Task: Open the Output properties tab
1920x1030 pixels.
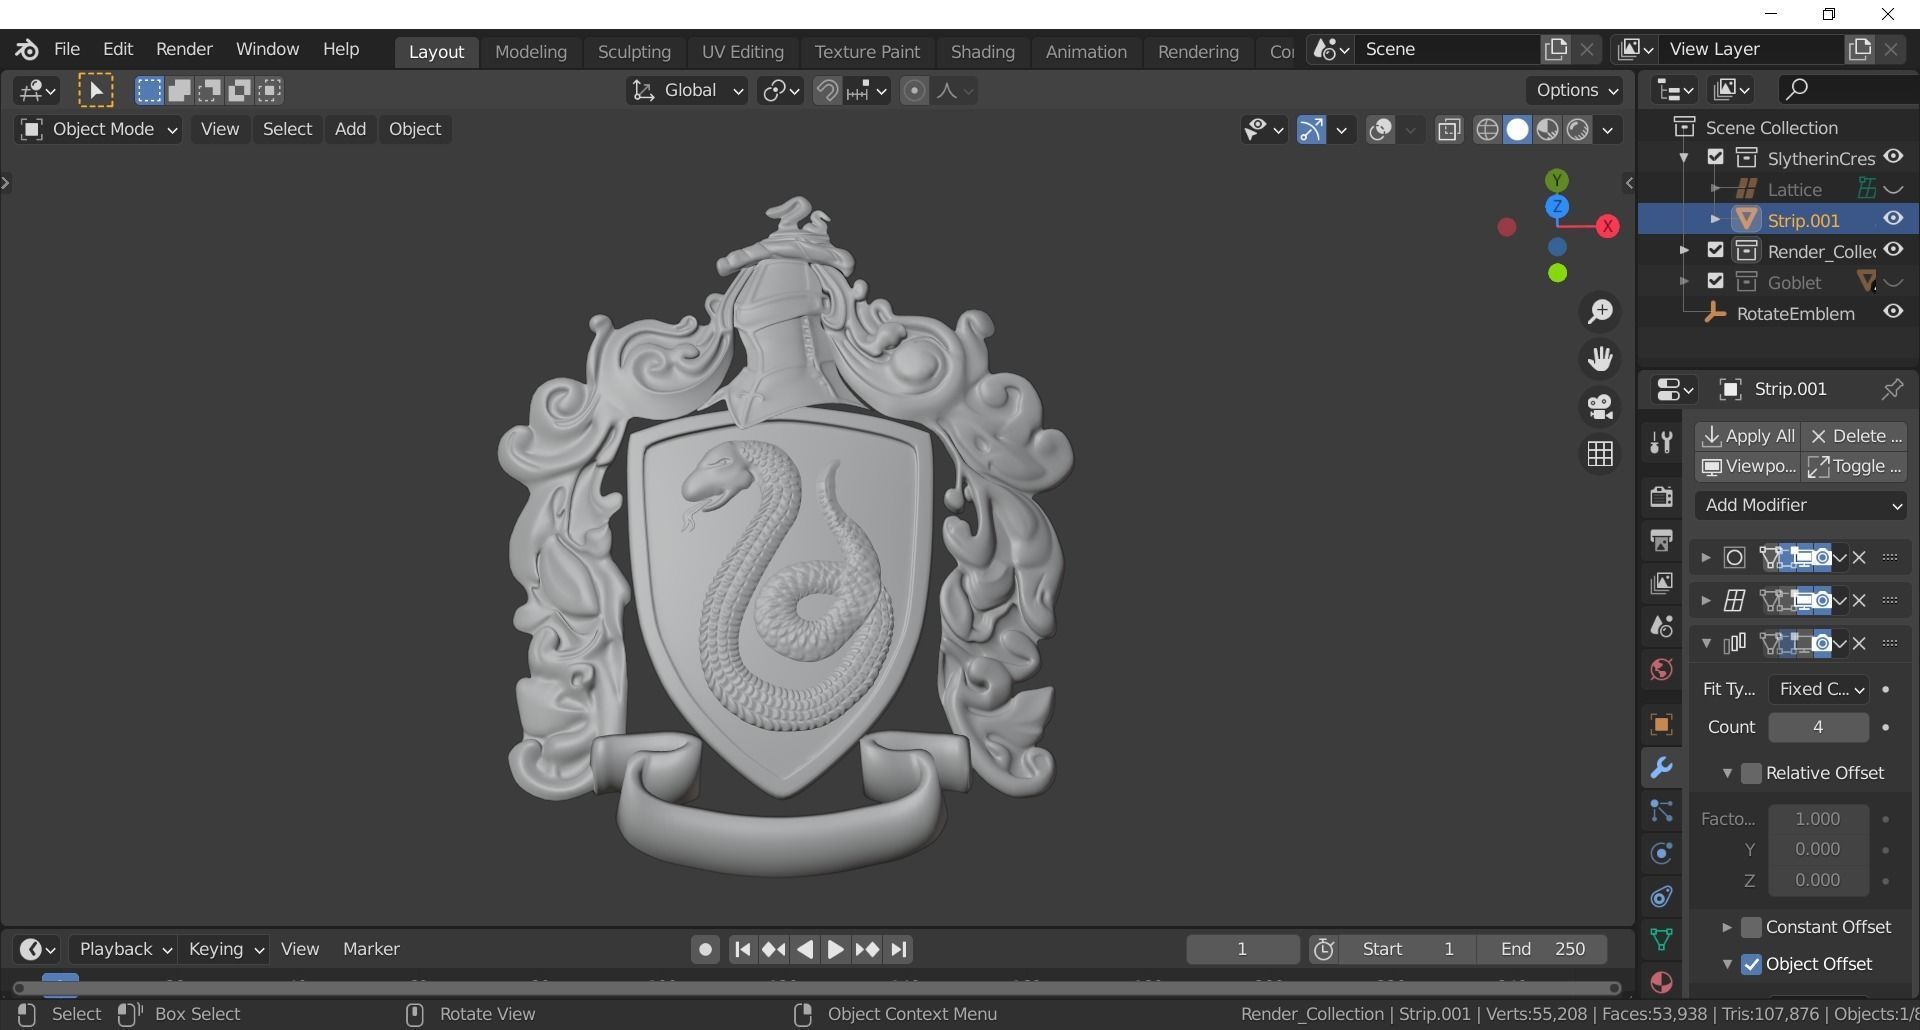Action: (x=1661, y=540)
